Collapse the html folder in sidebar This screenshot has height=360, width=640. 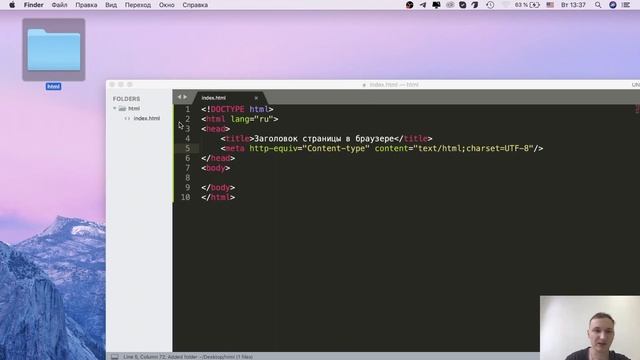[115, 108]
